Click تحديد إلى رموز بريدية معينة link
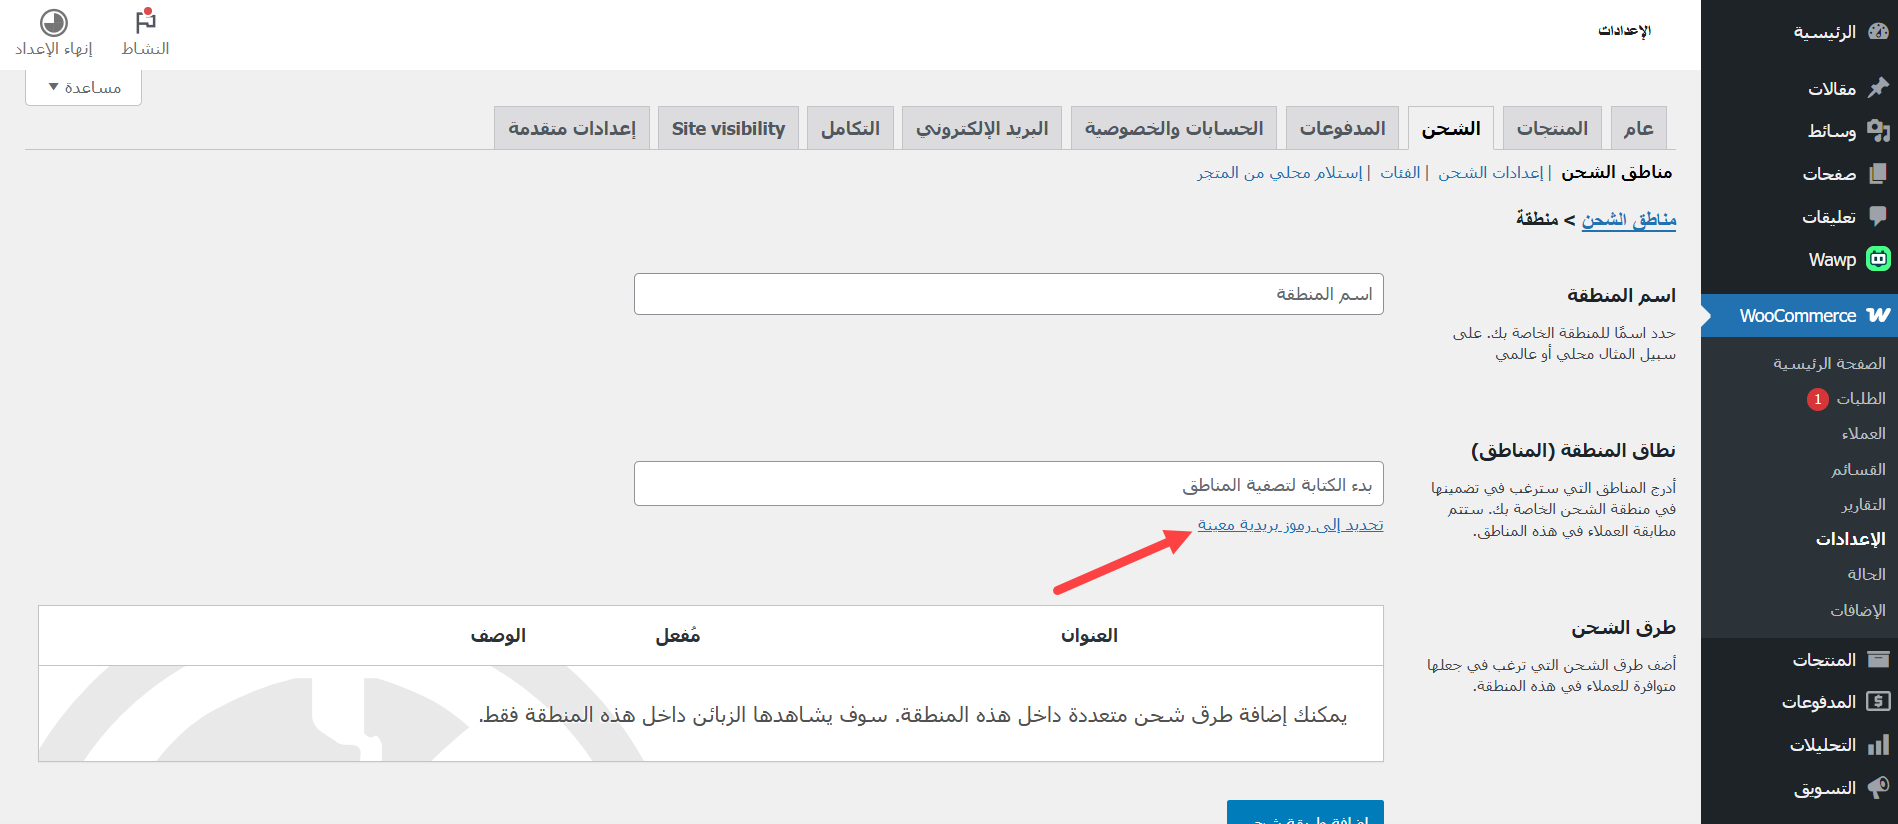This screenshot has width=1898, height=824. pos(1291,525)
